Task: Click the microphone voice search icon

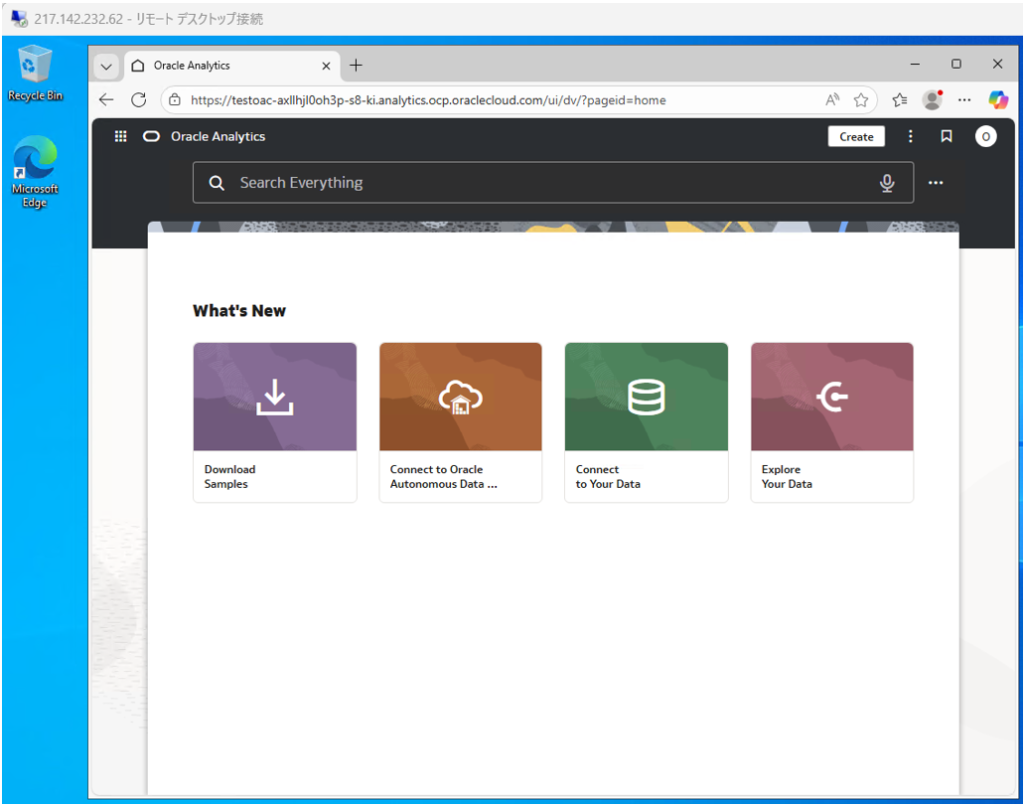Action: pyautogui.click(x=886, y=183)
